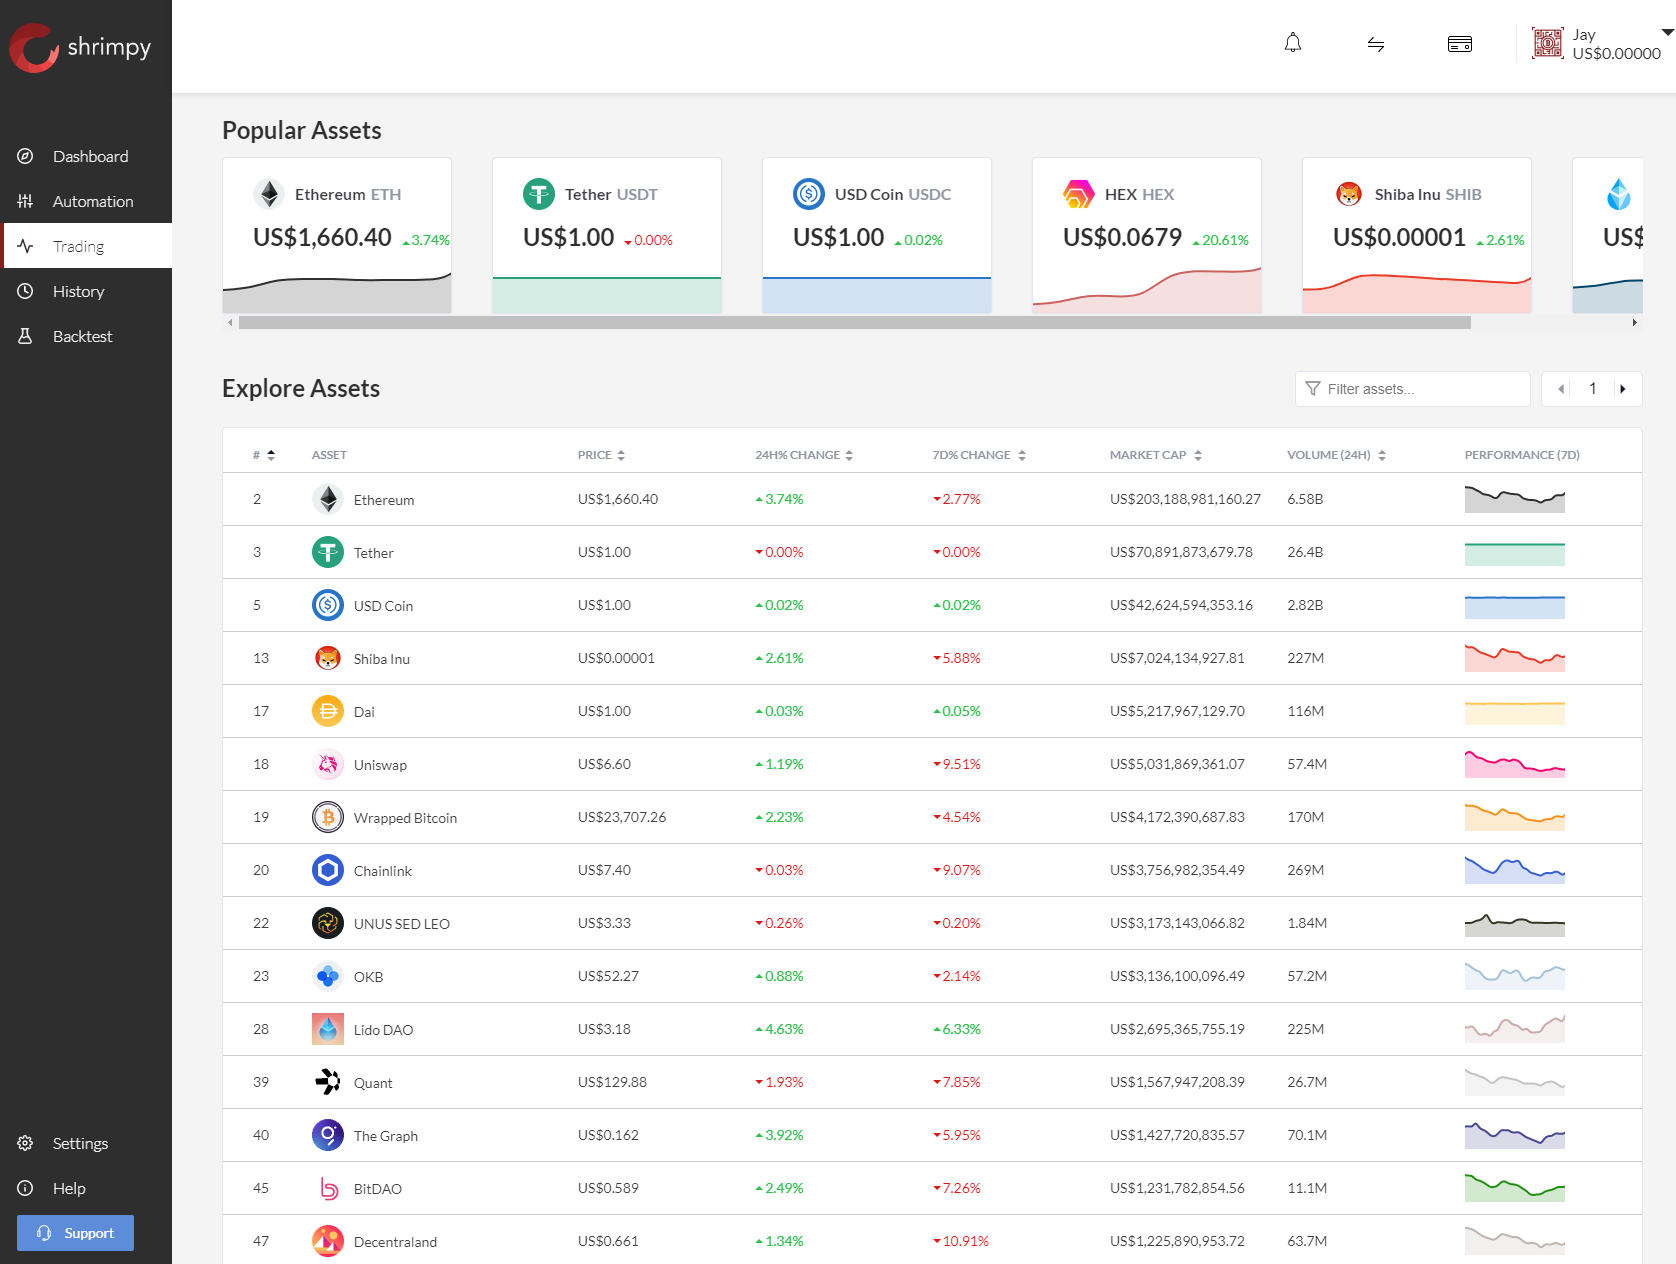Select Trading in sidebar
The image size is (1676, 1264).
click(x=86, y=246)
